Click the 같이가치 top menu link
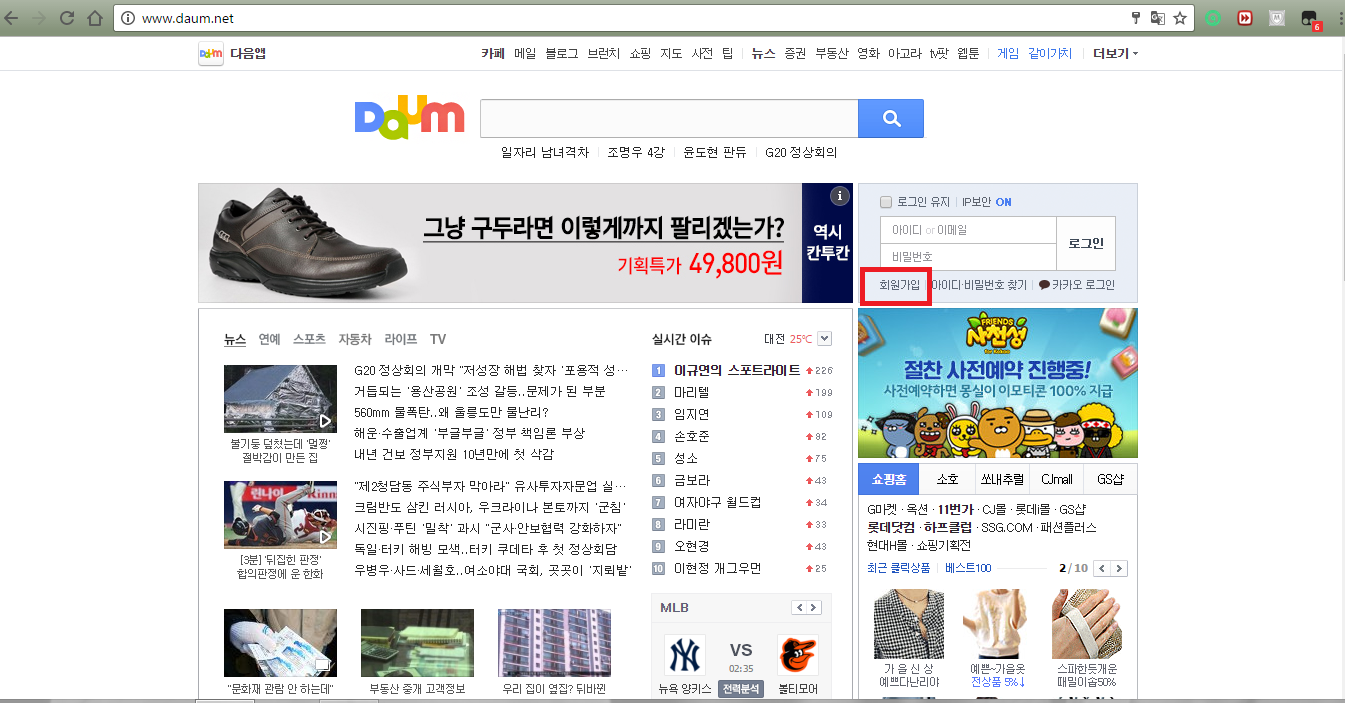The height and width of the screenshot is (703, 1345). 1050,53
